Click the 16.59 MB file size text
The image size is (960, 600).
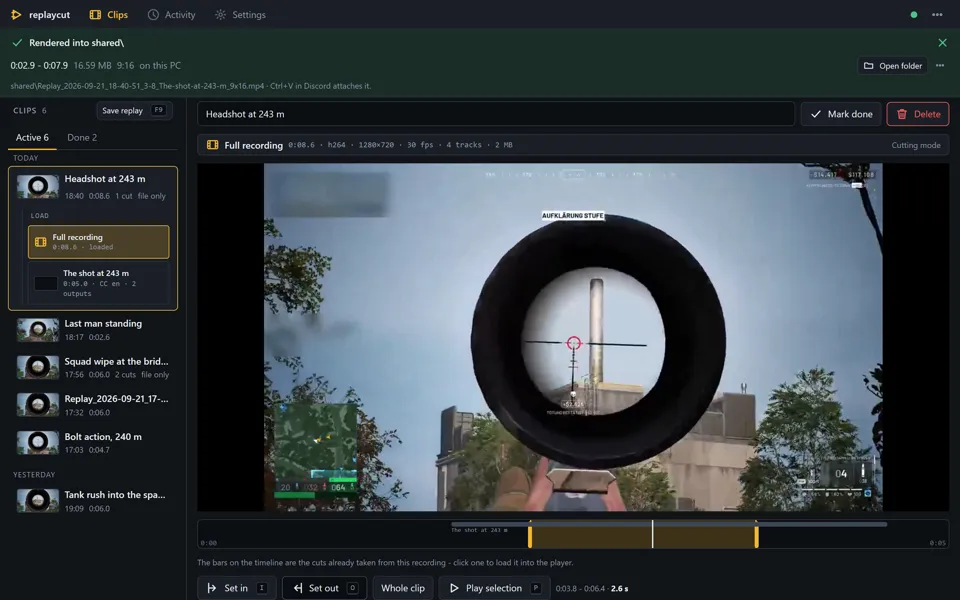92,66
